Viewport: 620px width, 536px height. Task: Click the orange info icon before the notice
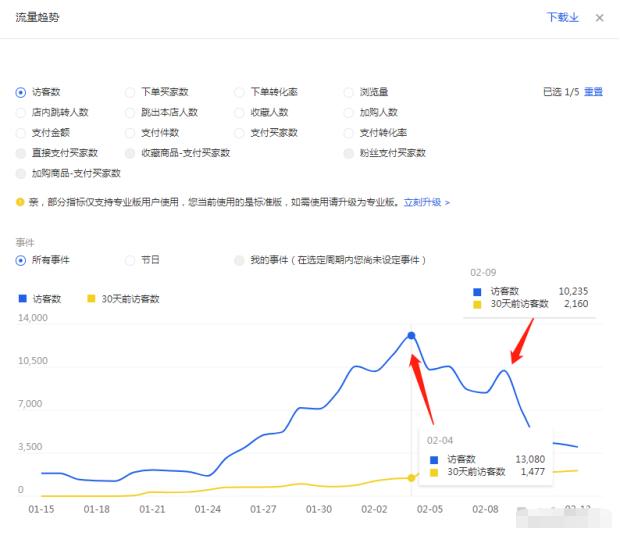pyautogui.click(x=20, y=202)
